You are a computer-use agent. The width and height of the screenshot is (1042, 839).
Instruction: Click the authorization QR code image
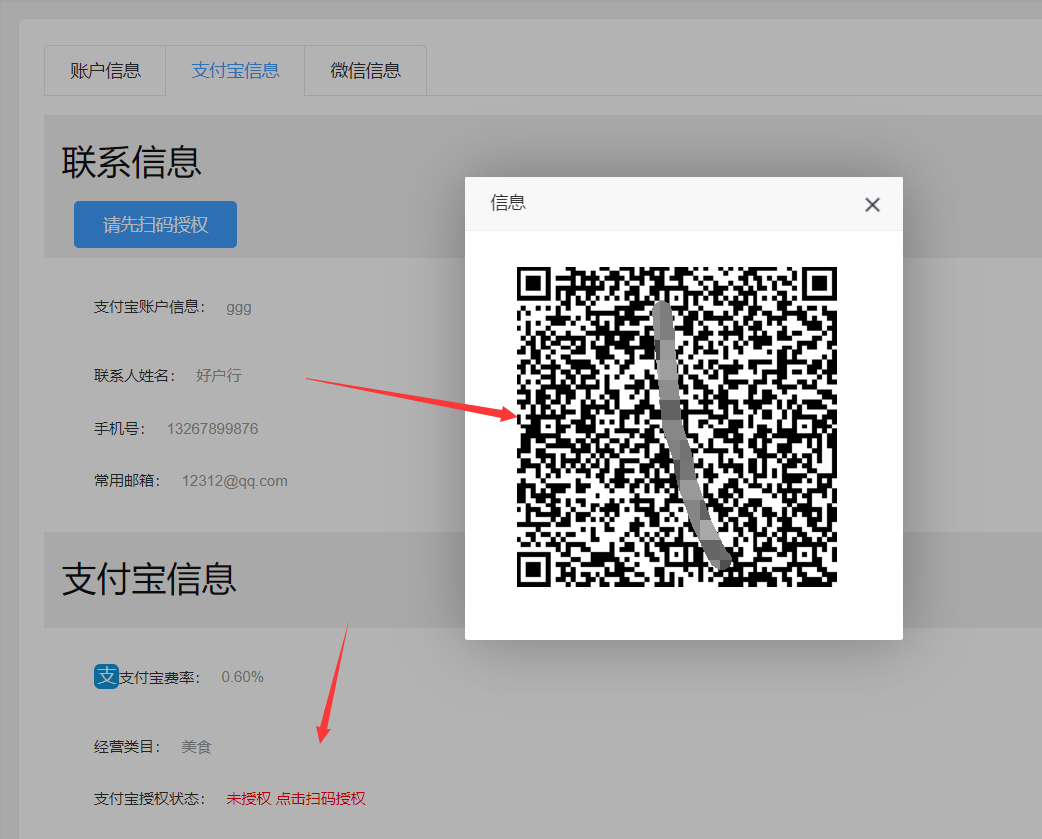coord(677,426)
